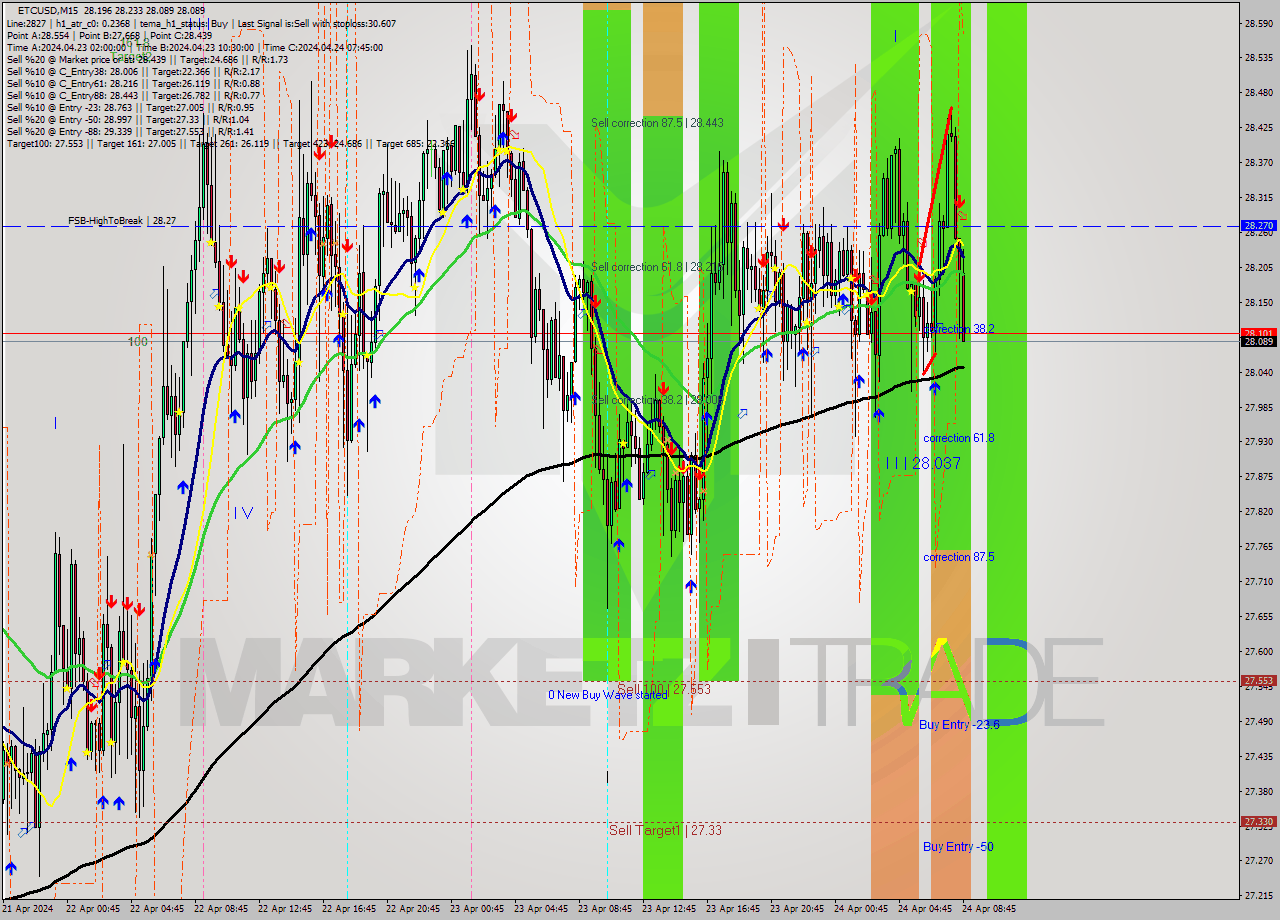Click the 0 New Buy Wave started label

pos(607,695)
